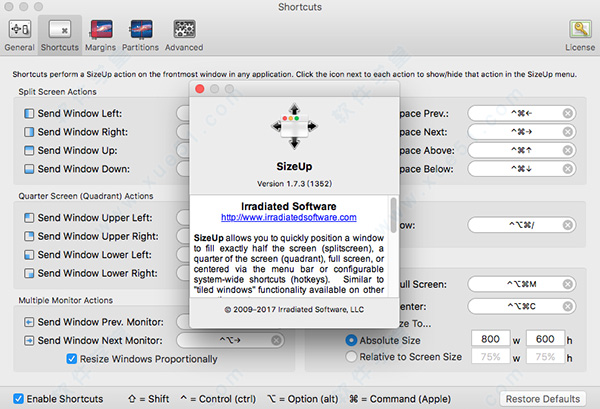Screen dimensions: 600x409
Task: Click the relative width 75% field
Action: coord(491,357)
